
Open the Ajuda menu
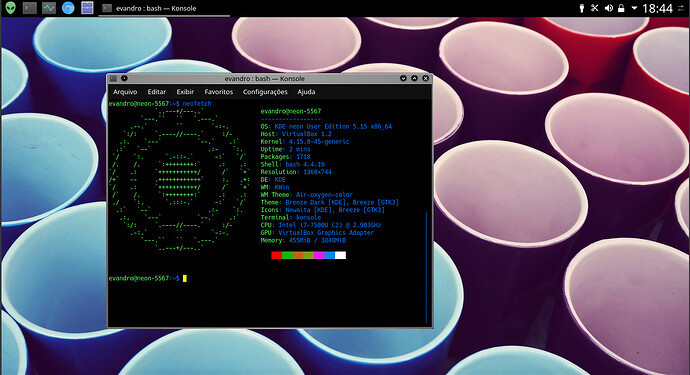(306, 92)
